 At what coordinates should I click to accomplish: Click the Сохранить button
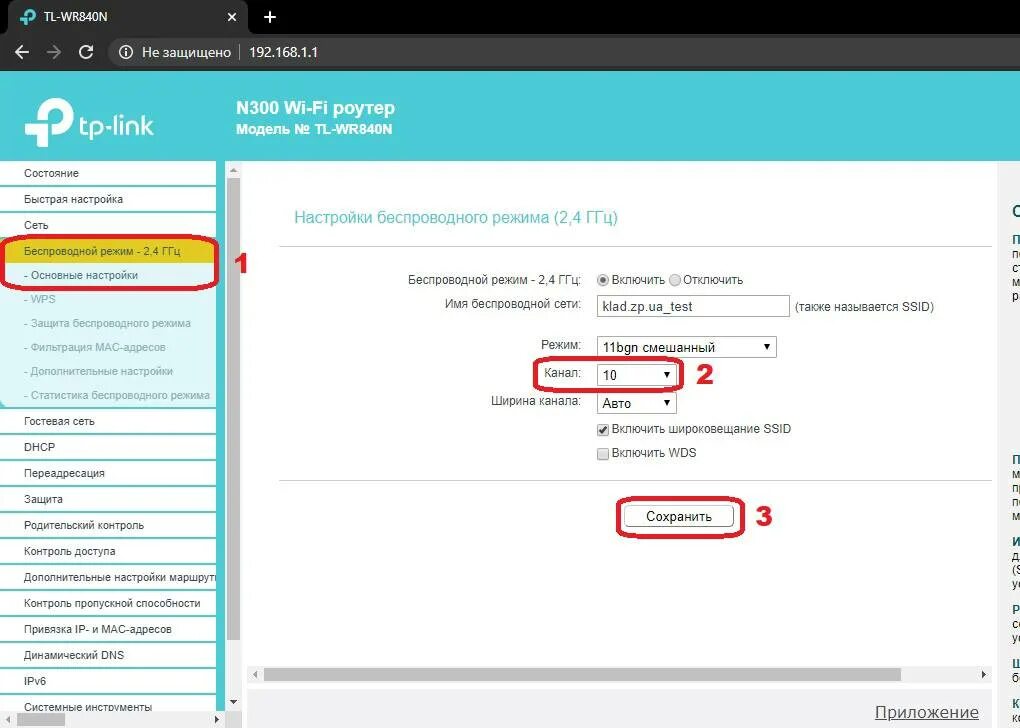point(678,517)
